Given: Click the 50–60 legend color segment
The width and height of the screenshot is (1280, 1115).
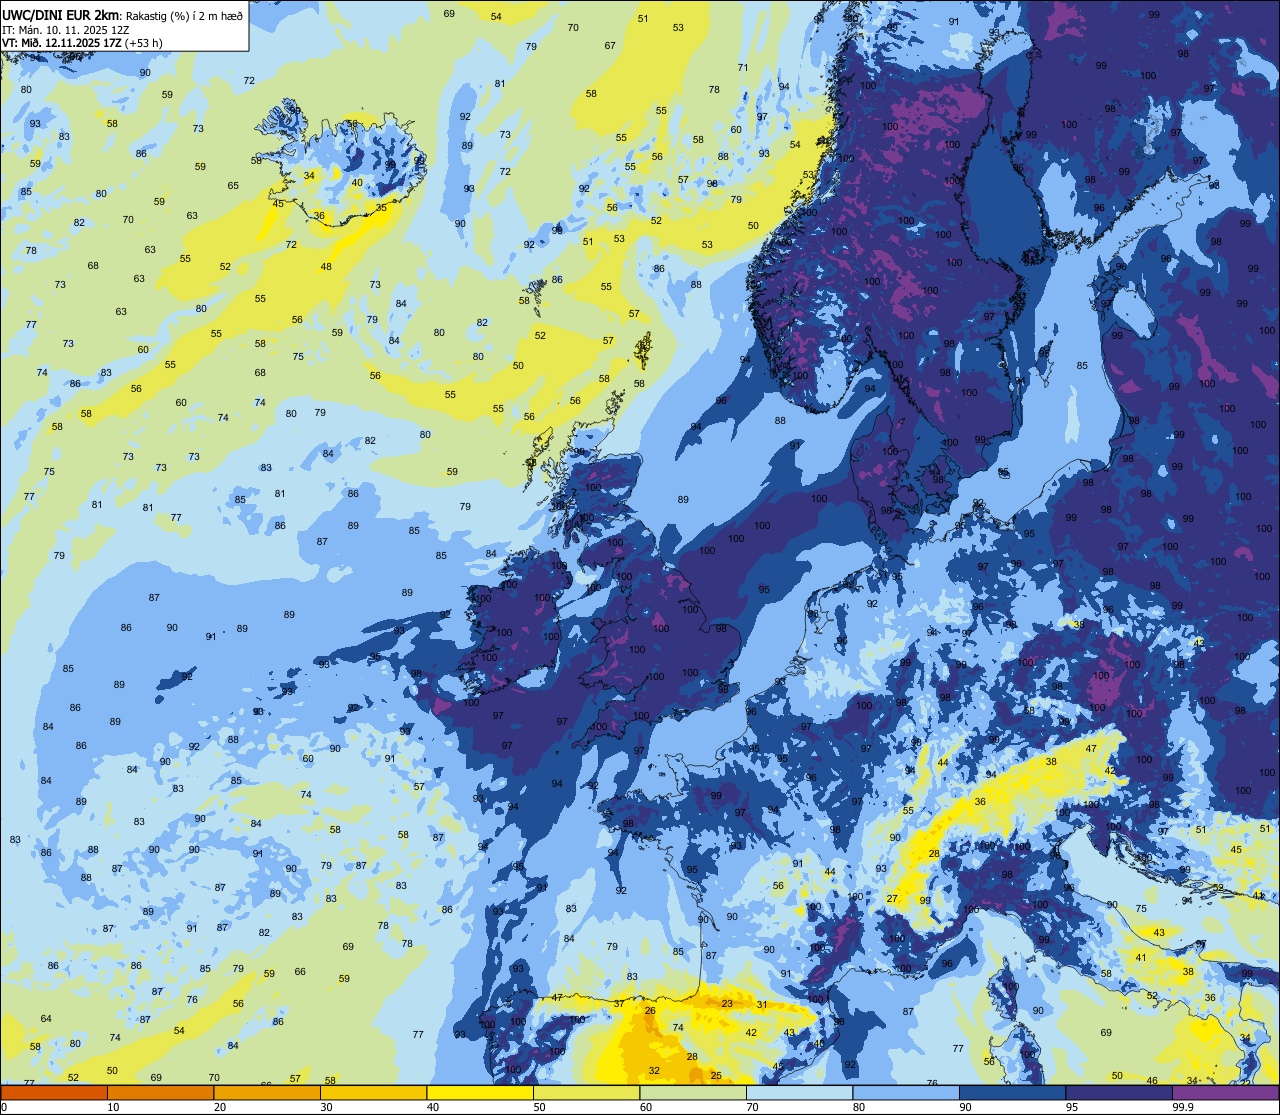Looking at the screenshot, I should click(x=586, y=1092).
